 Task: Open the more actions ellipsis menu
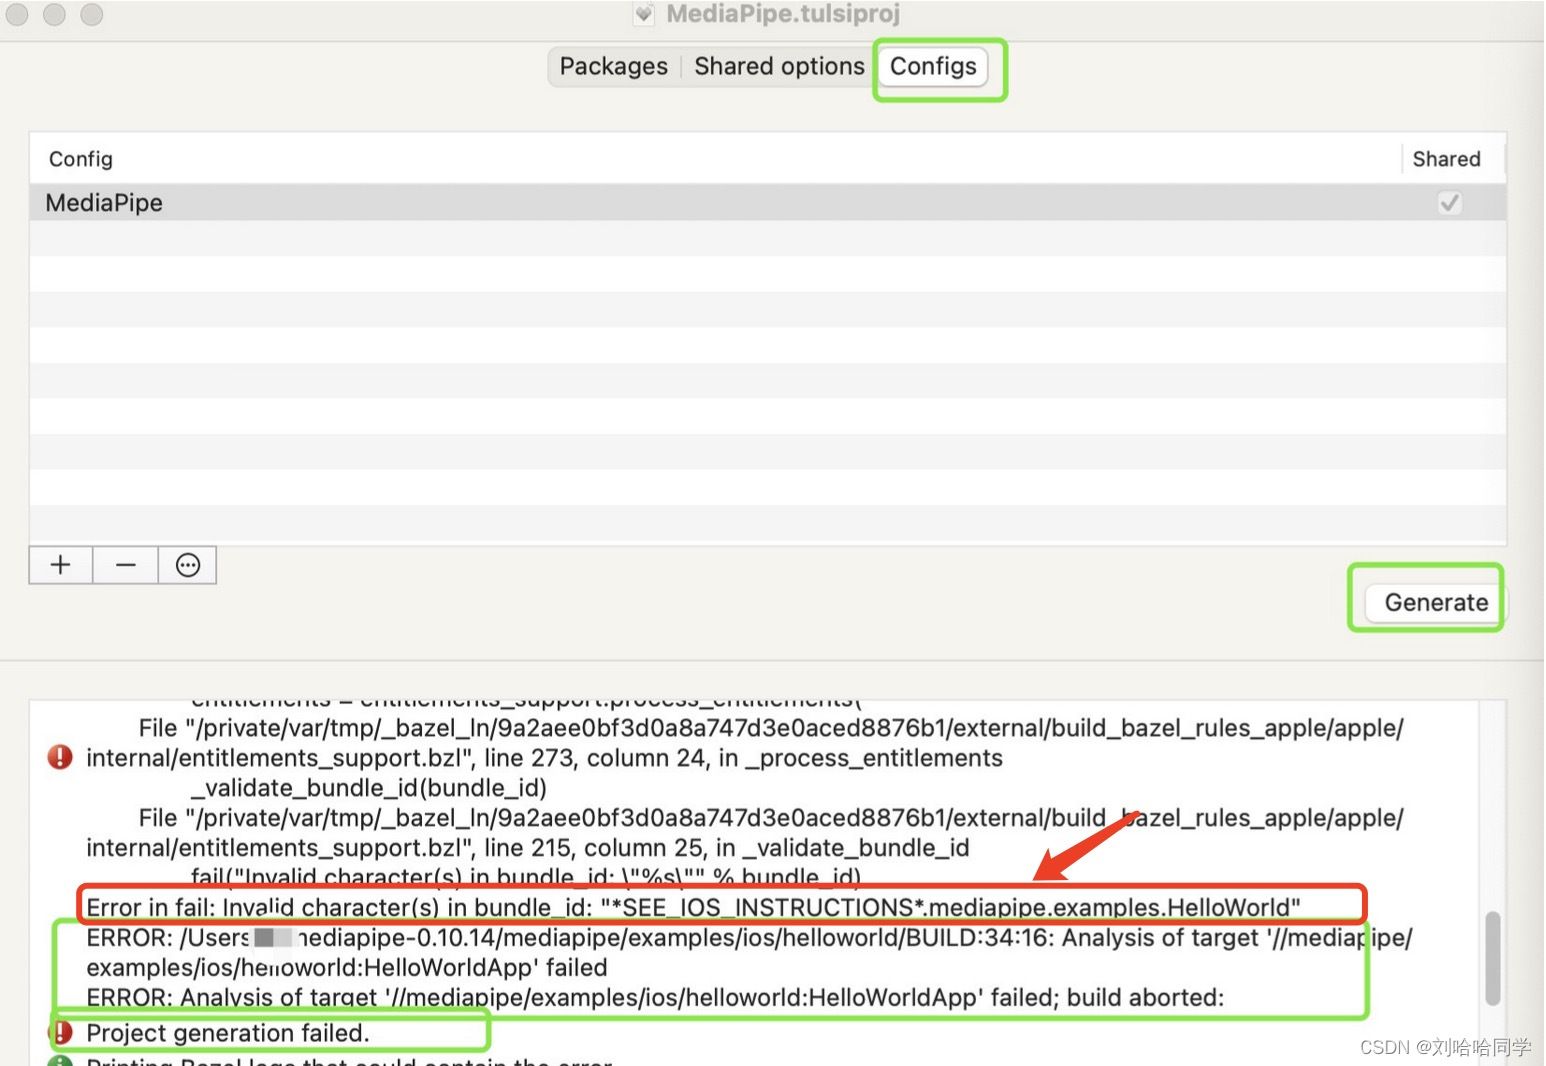point(187,565)
